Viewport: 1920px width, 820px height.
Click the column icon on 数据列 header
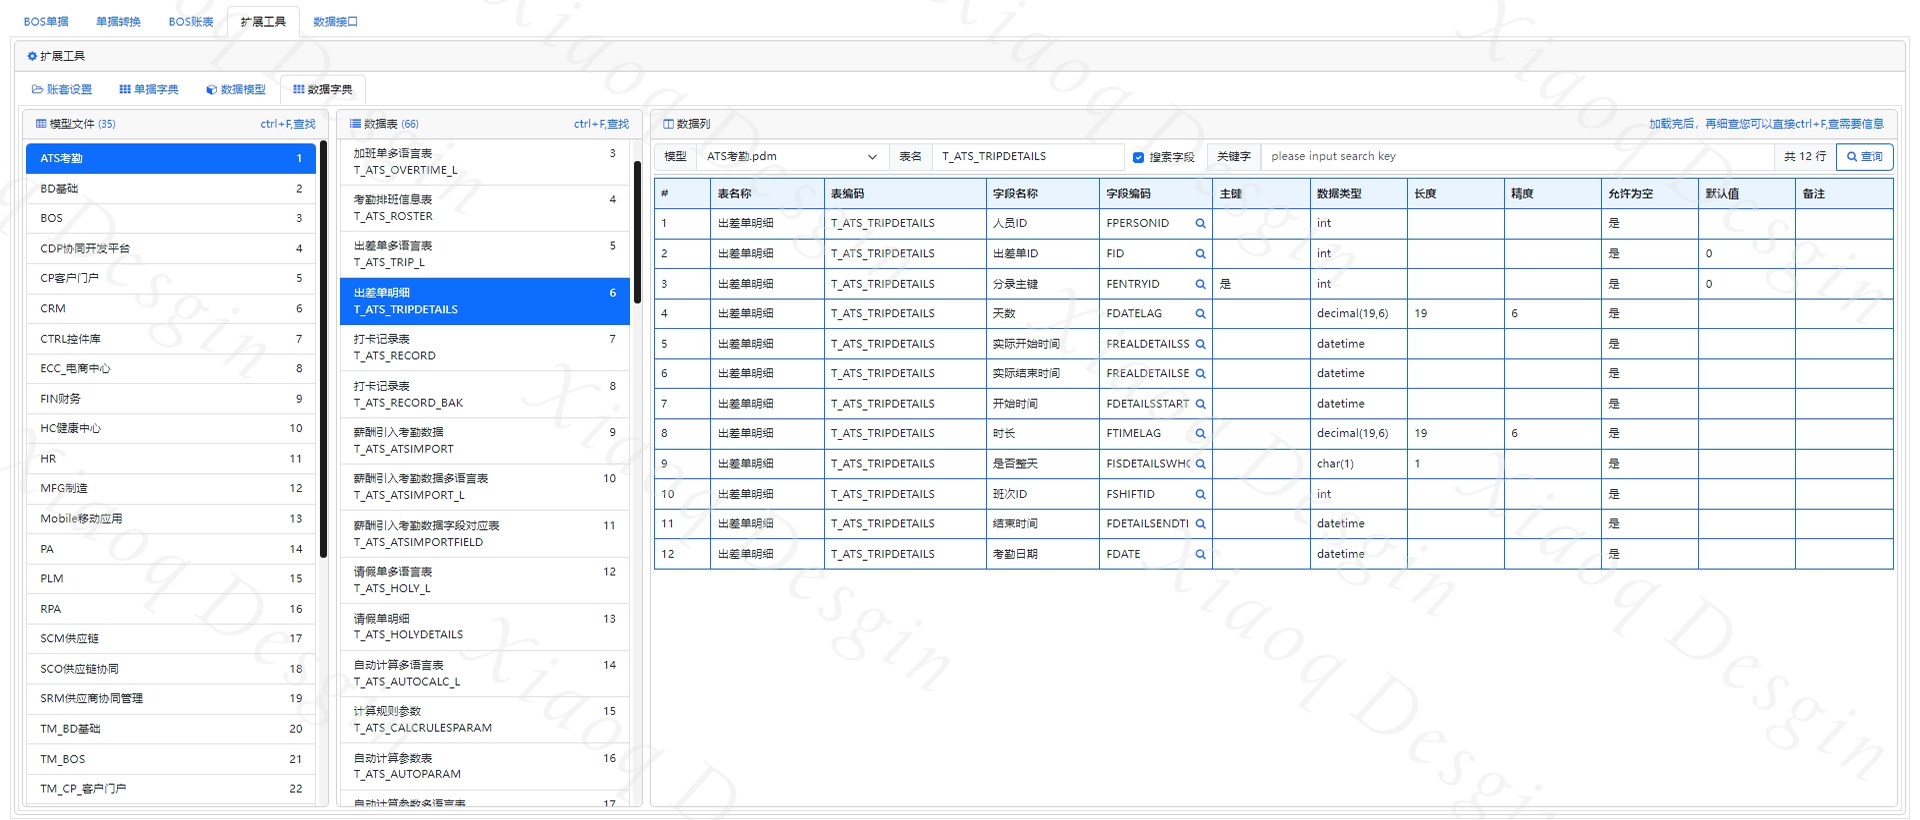click(x=668, y=124)
